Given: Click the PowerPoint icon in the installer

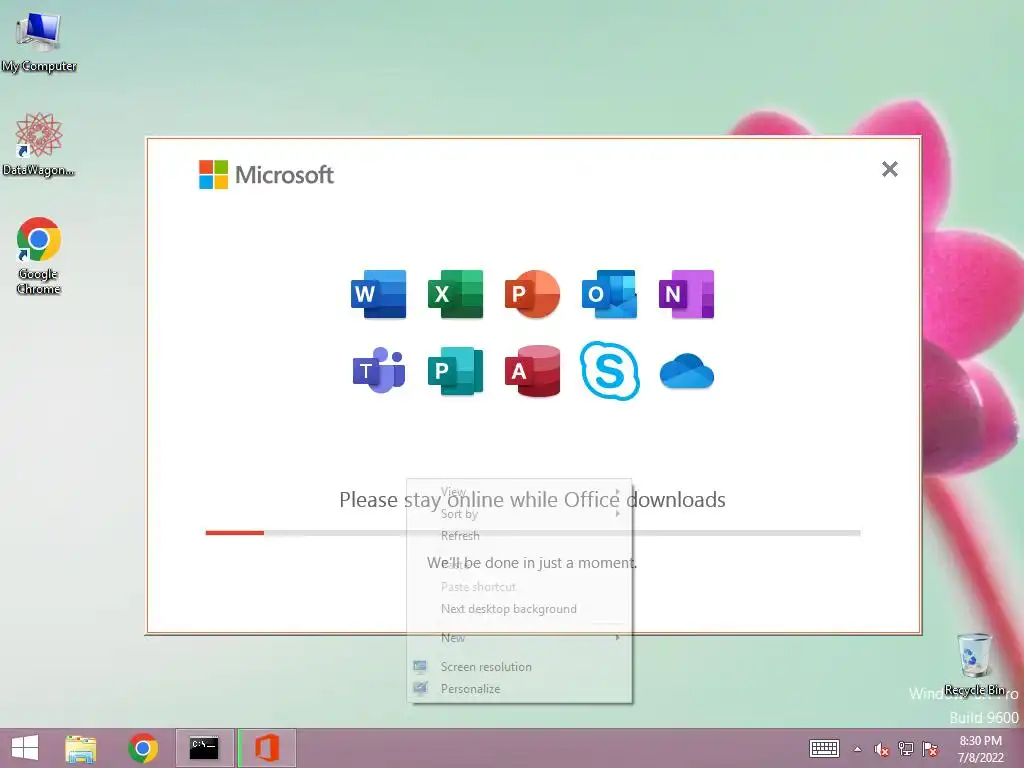Looking at the screenshot, I should point(532,294).
